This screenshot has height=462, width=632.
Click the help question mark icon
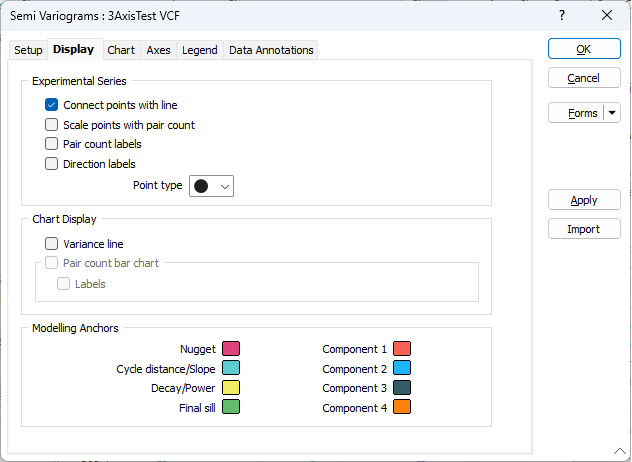point(562,16)
